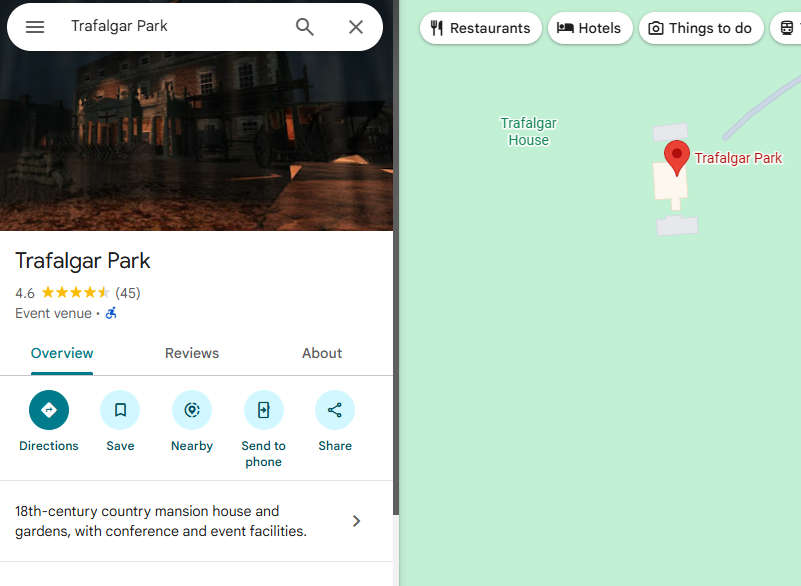Filter map by Restaurants chip
Image resolution: width=801 pixels, height=586 pixels.
pyautogui.click(x=481, y=28)
